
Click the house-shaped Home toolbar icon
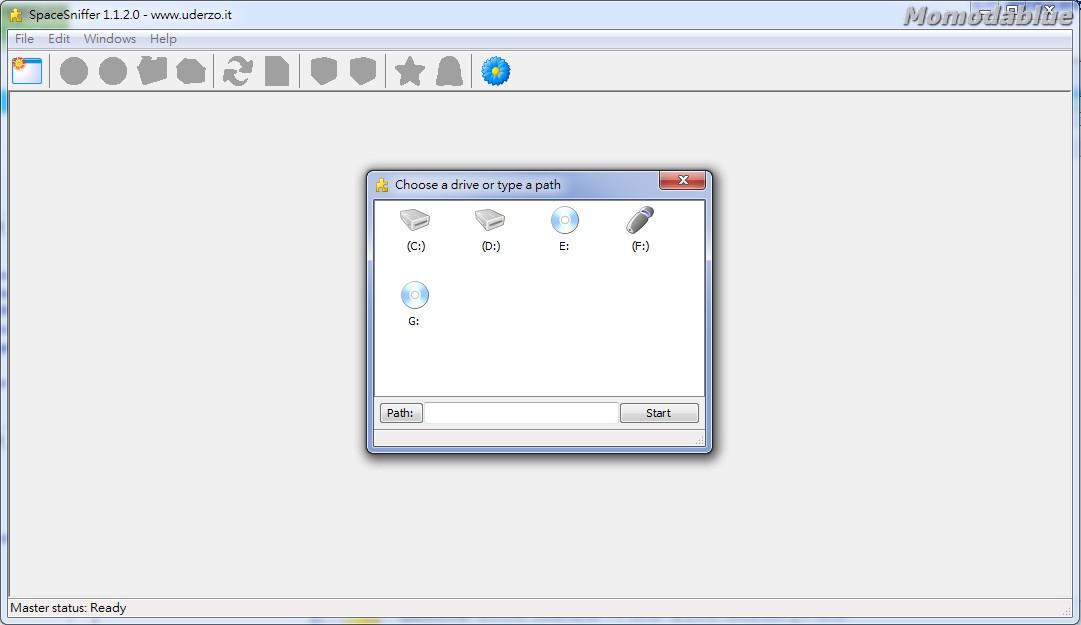pos(191,71)
